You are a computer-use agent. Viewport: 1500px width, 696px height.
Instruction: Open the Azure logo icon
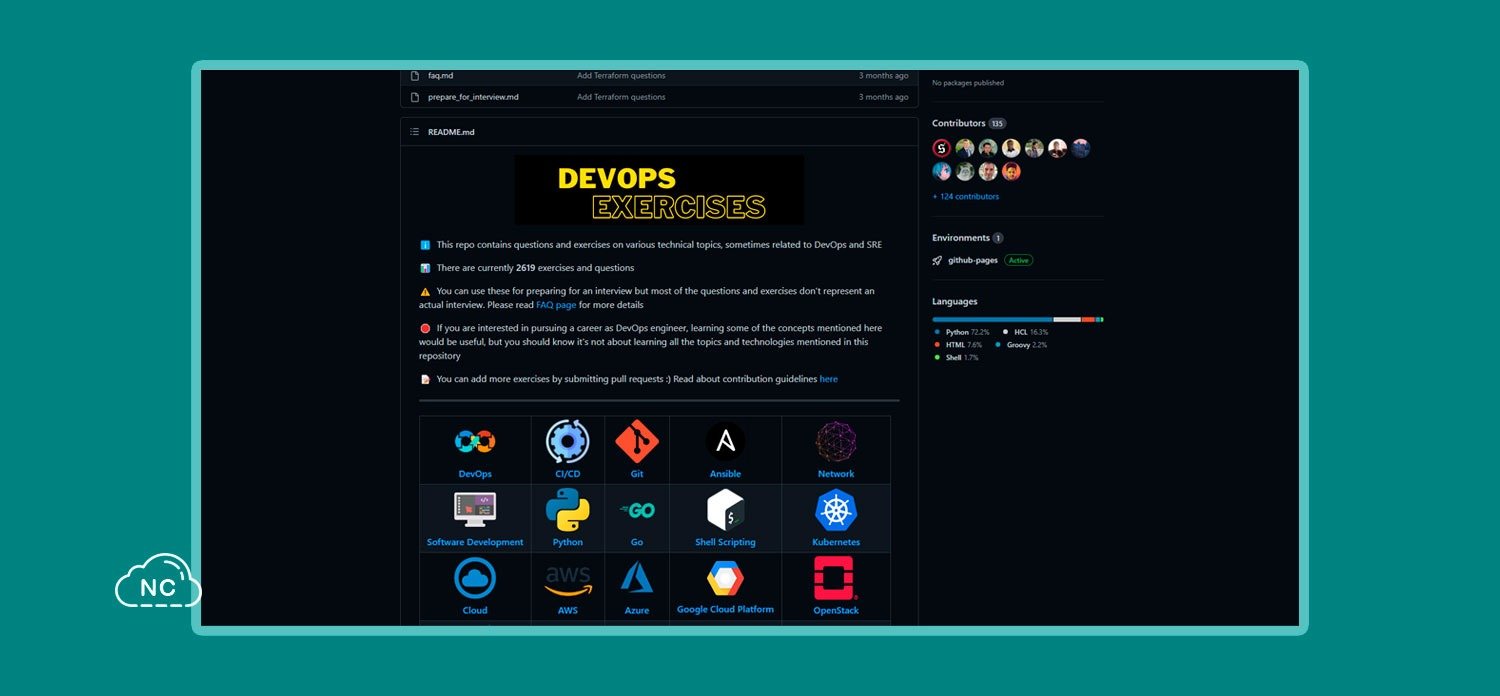[x=637, y=577]
